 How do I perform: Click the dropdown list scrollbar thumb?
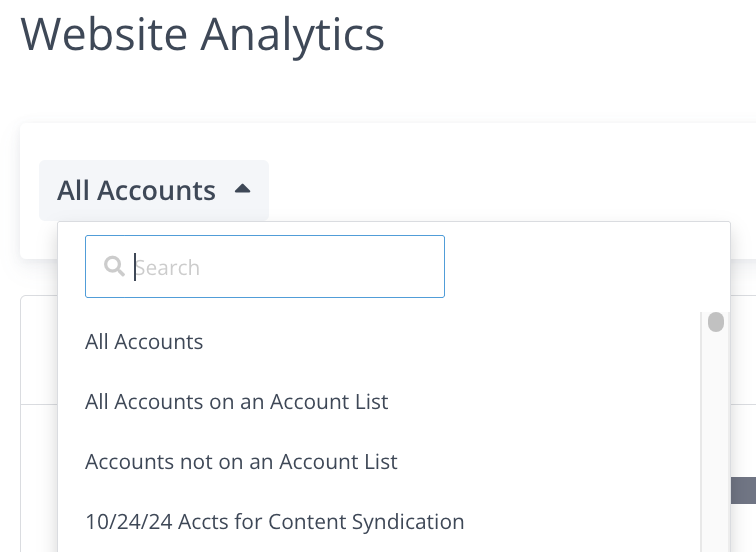716,322
